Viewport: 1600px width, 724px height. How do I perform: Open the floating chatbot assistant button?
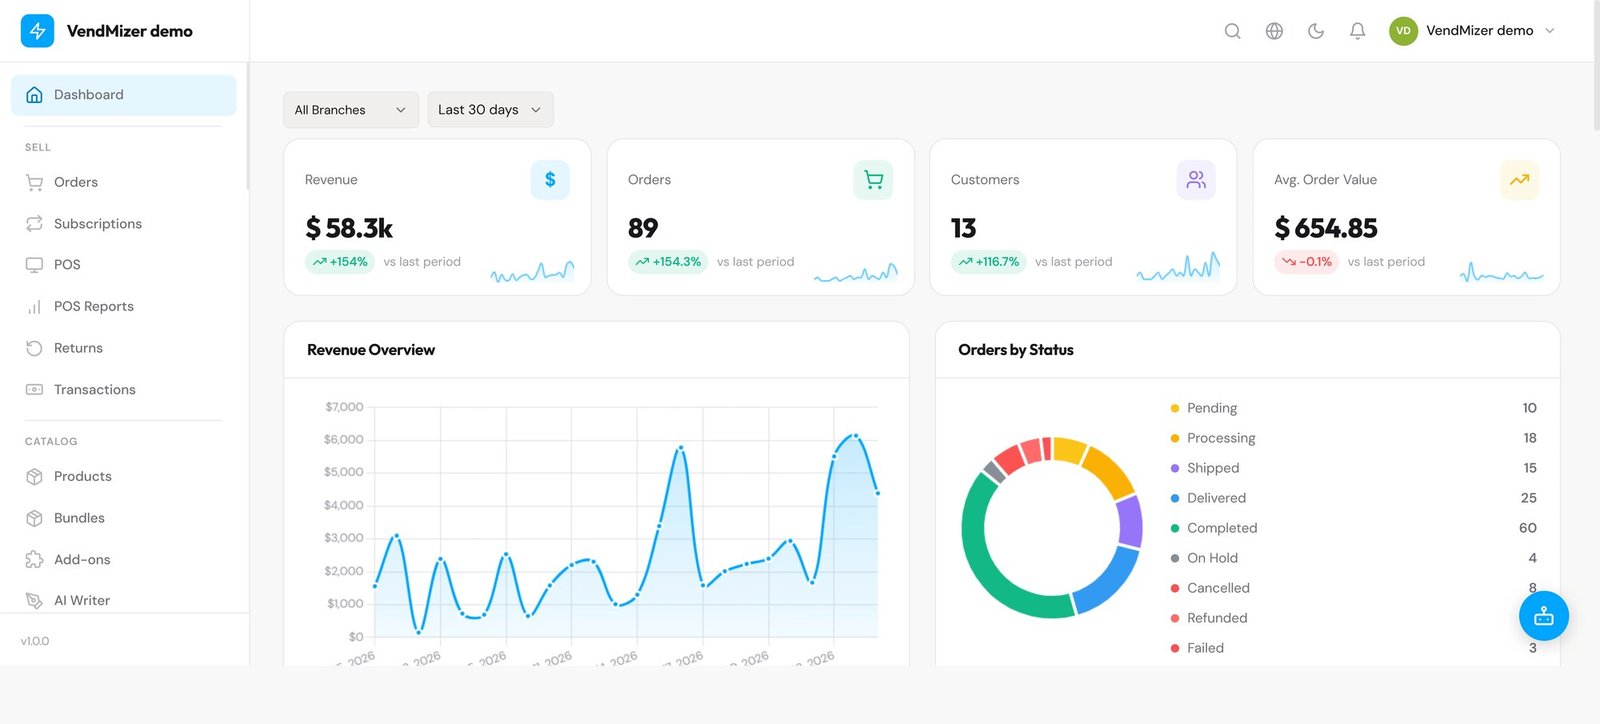[1544, 616]
